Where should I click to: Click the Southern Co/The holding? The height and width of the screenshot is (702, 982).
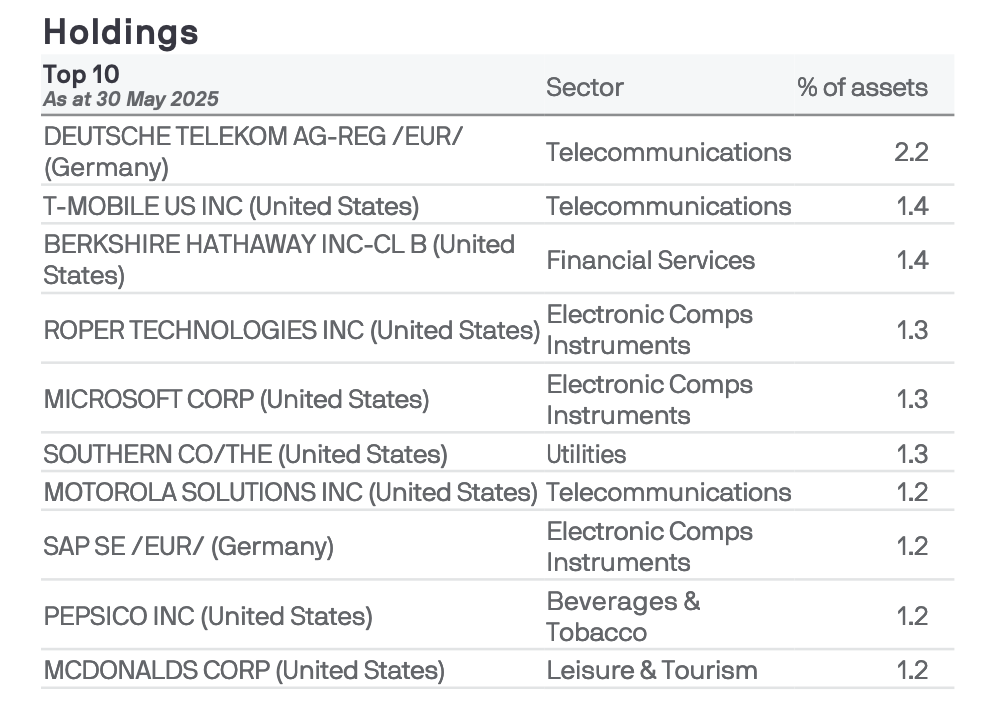click(245, 454)
